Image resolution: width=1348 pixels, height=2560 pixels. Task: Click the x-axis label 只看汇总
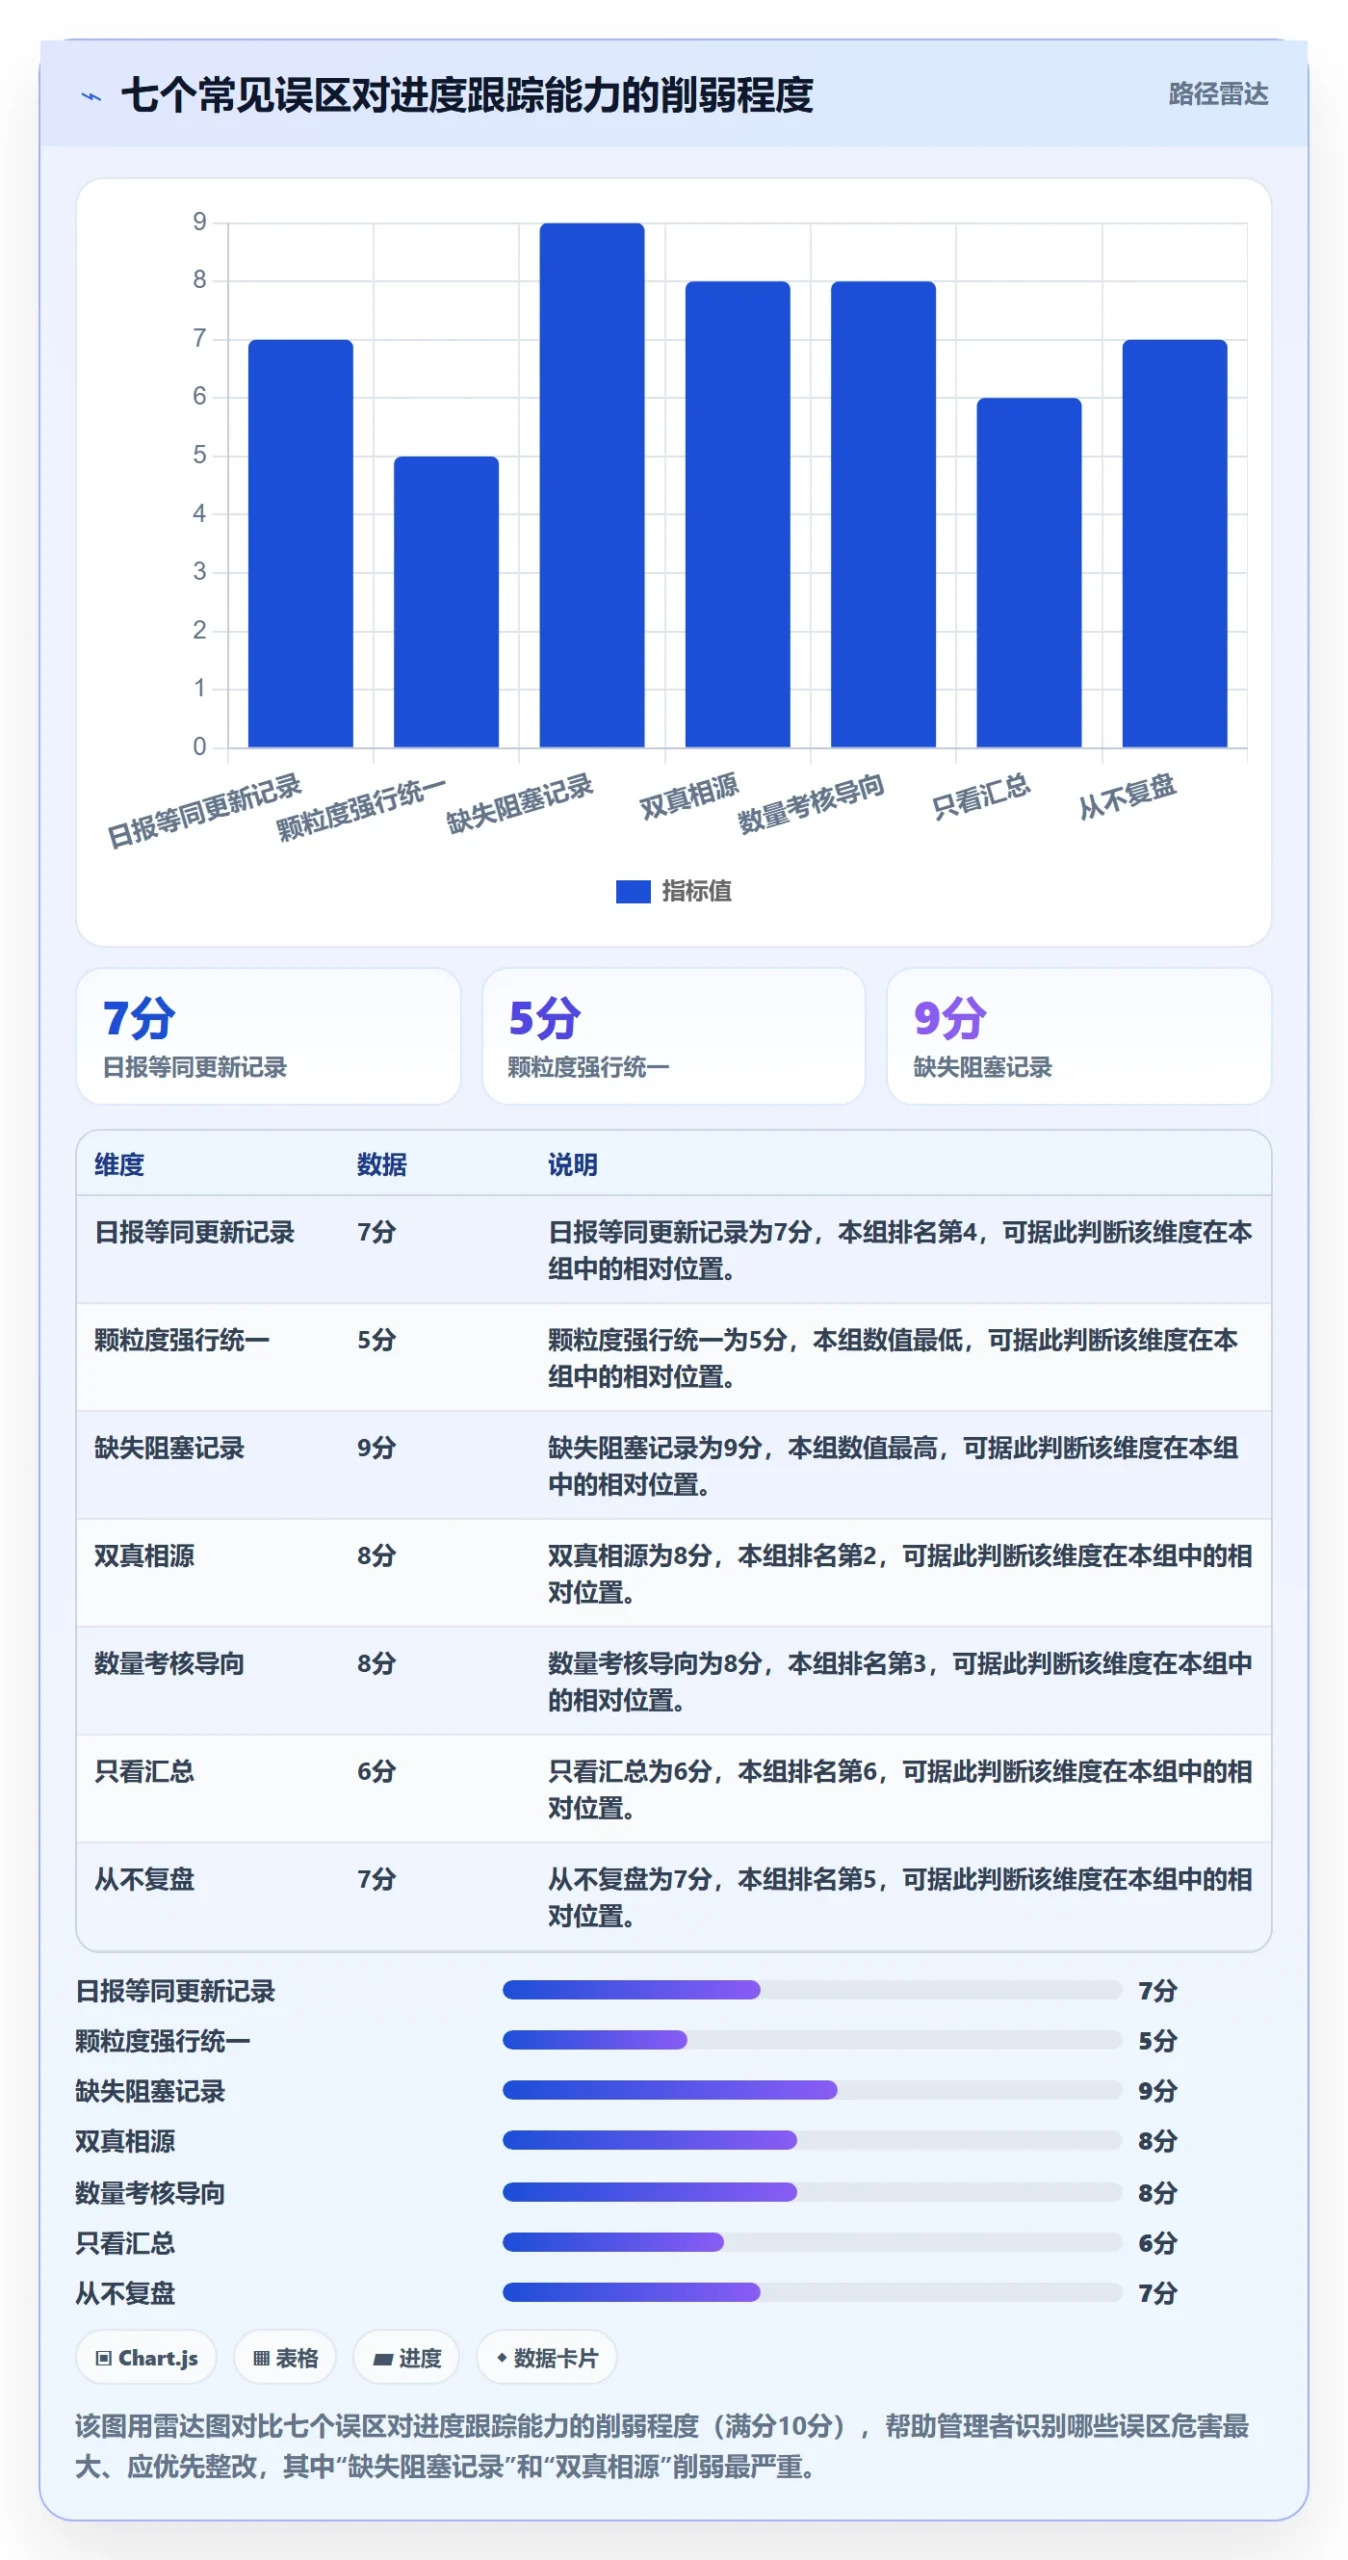(980, 797)
